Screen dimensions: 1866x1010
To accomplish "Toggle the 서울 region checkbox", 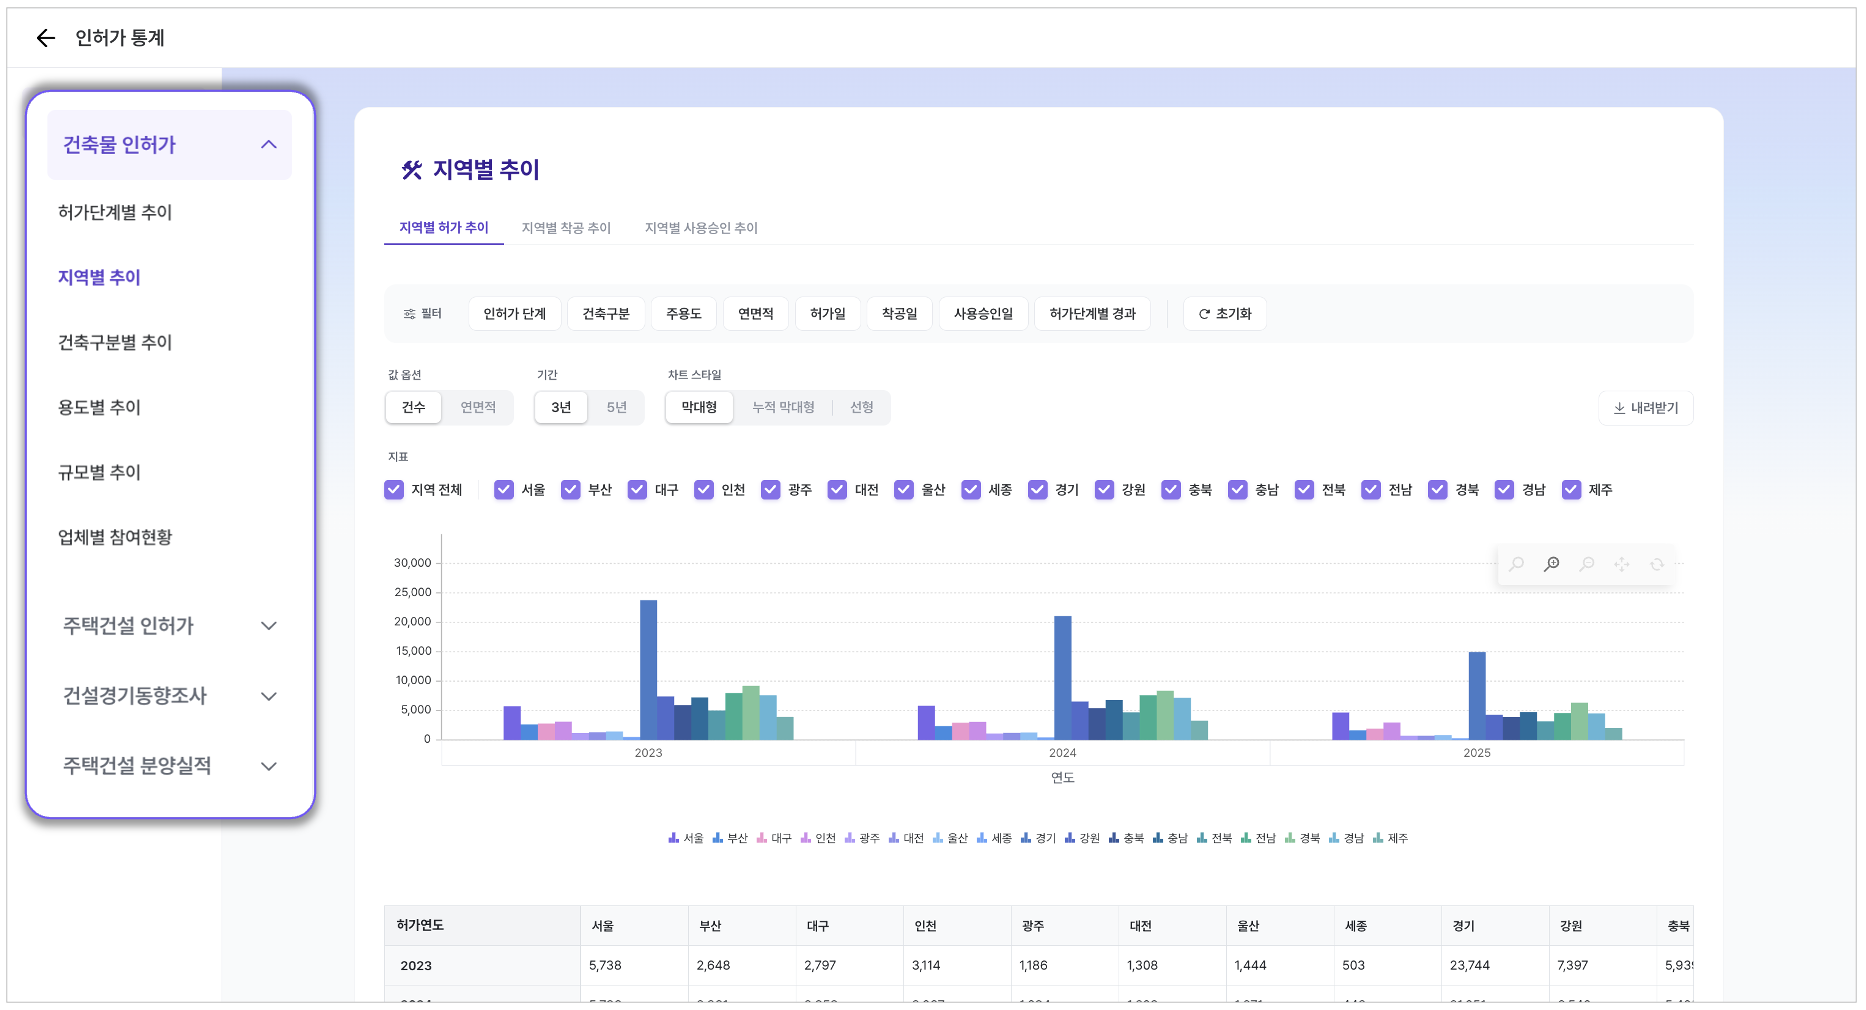I will point(504,490).
